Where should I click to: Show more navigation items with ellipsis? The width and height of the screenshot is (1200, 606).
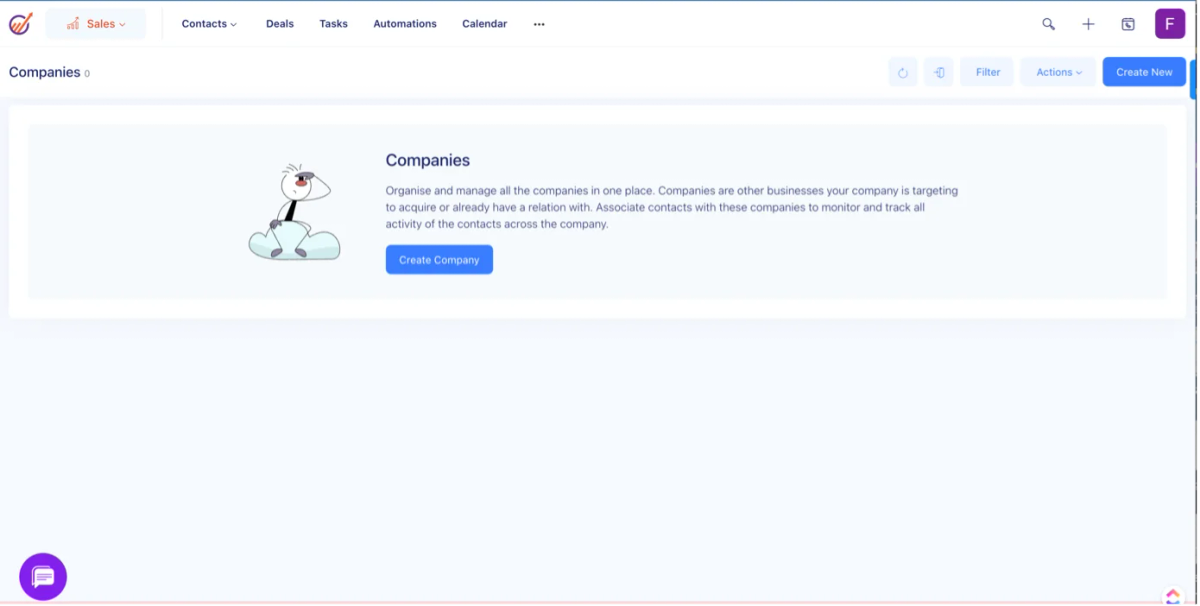pos(539,24)
